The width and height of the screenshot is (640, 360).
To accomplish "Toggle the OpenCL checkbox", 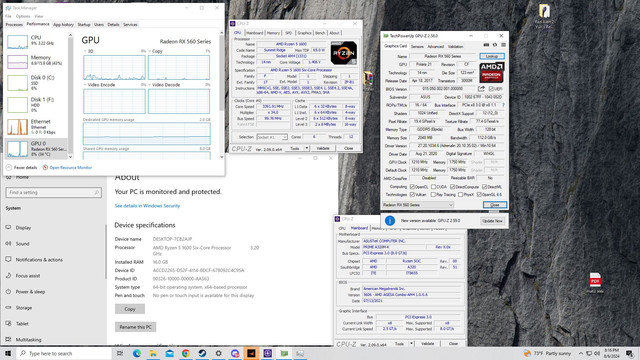I will point(412,187).
